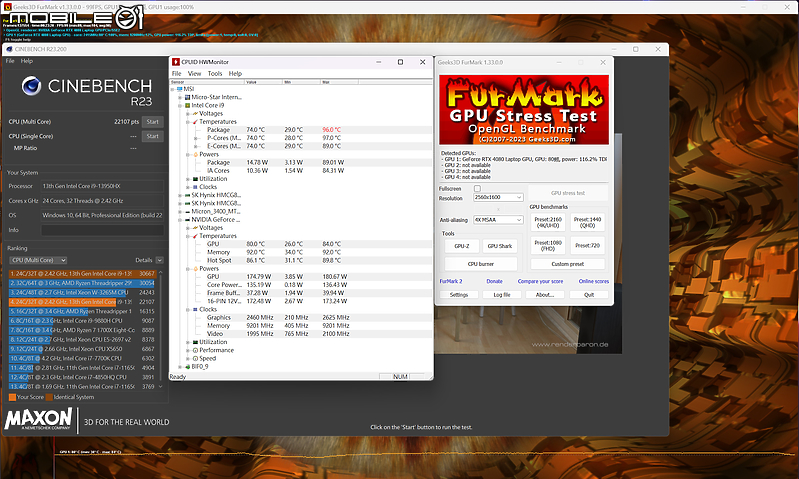
Task: Click the GPU Clocks node icon
Action: (x=195, y=309)
